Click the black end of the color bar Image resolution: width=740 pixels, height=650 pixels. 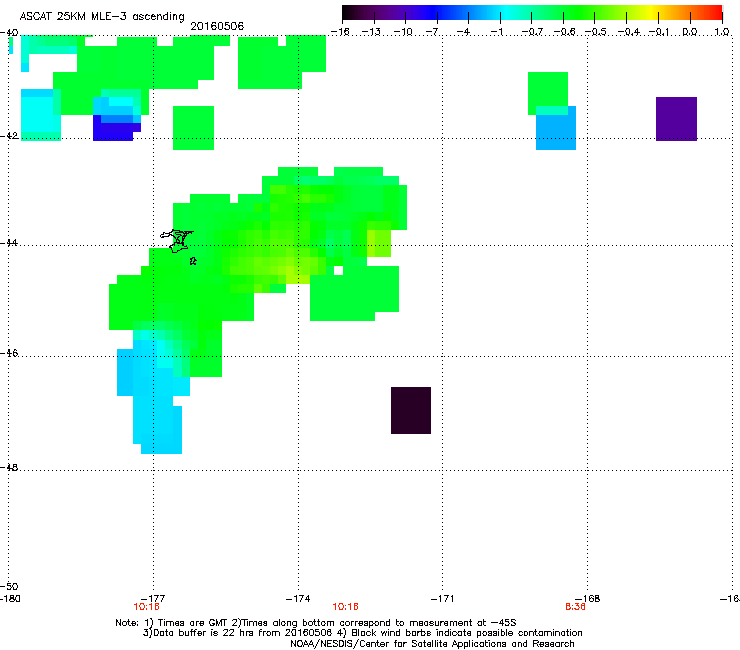pos(349,13)
